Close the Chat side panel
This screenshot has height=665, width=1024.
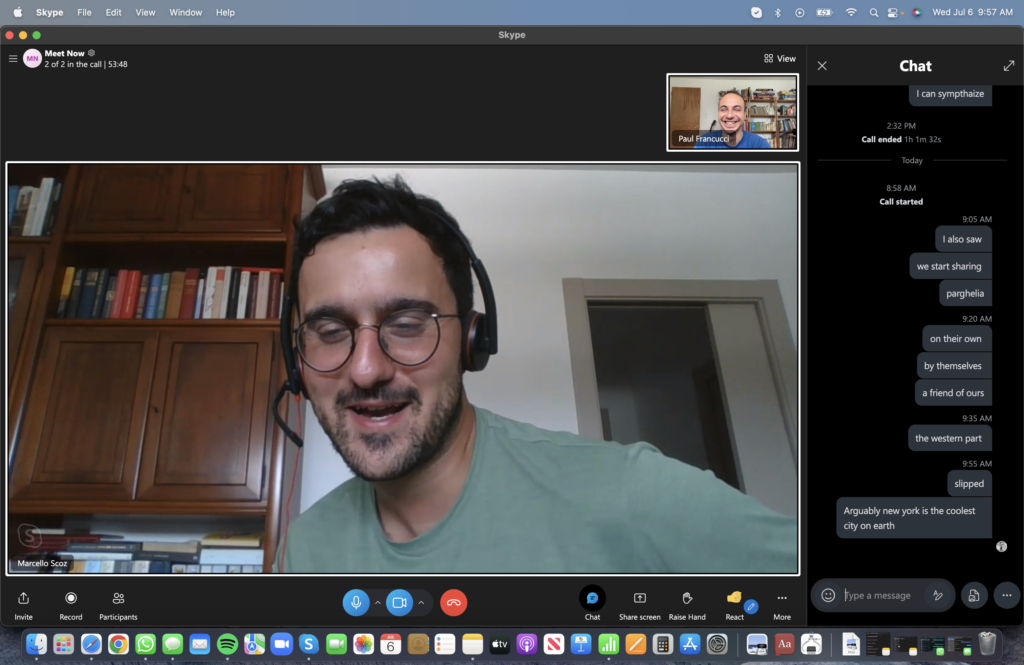(x=822, y=66)
